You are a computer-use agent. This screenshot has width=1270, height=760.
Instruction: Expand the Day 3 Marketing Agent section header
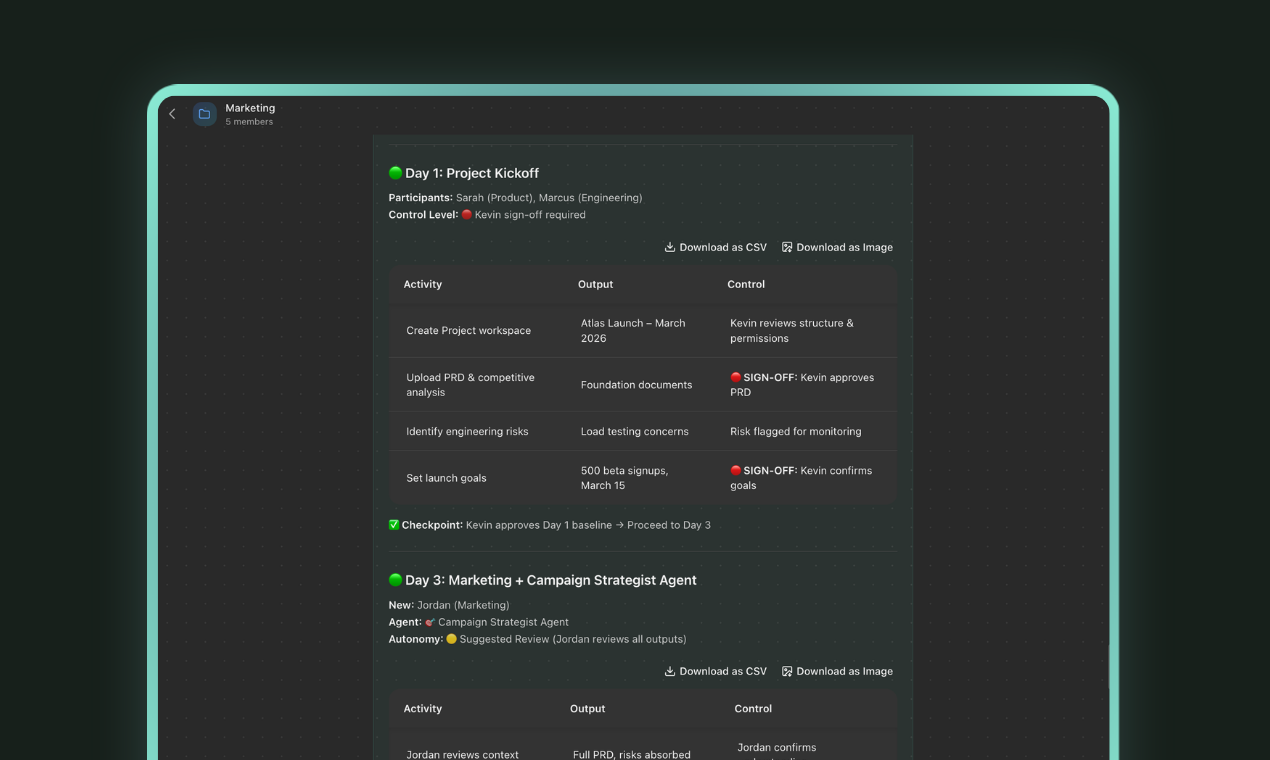pos(550,580)
